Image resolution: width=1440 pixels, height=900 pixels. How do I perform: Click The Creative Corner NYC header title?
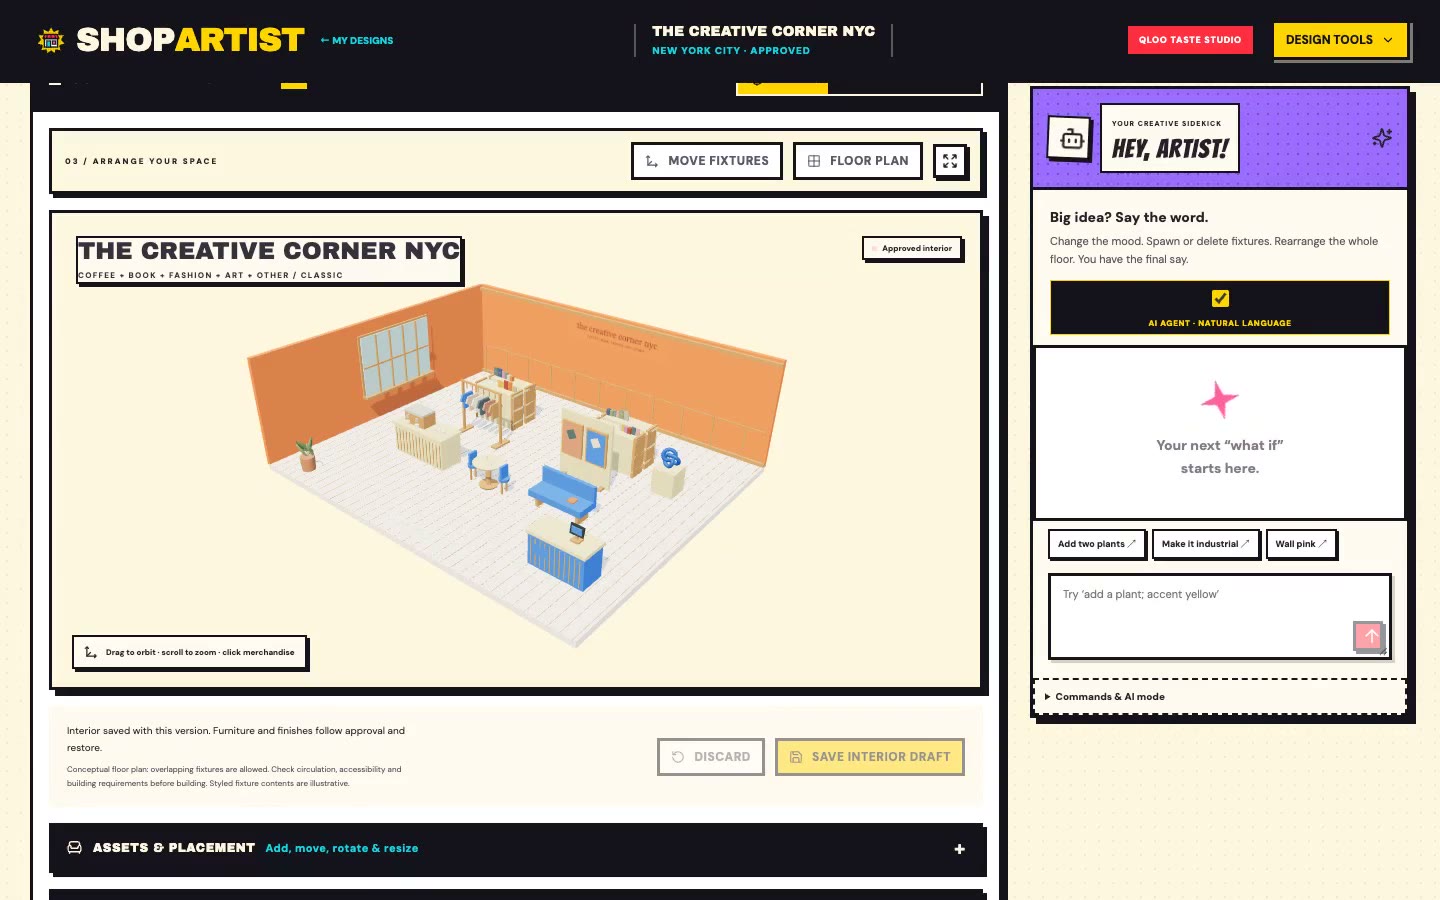coord(763,31)
